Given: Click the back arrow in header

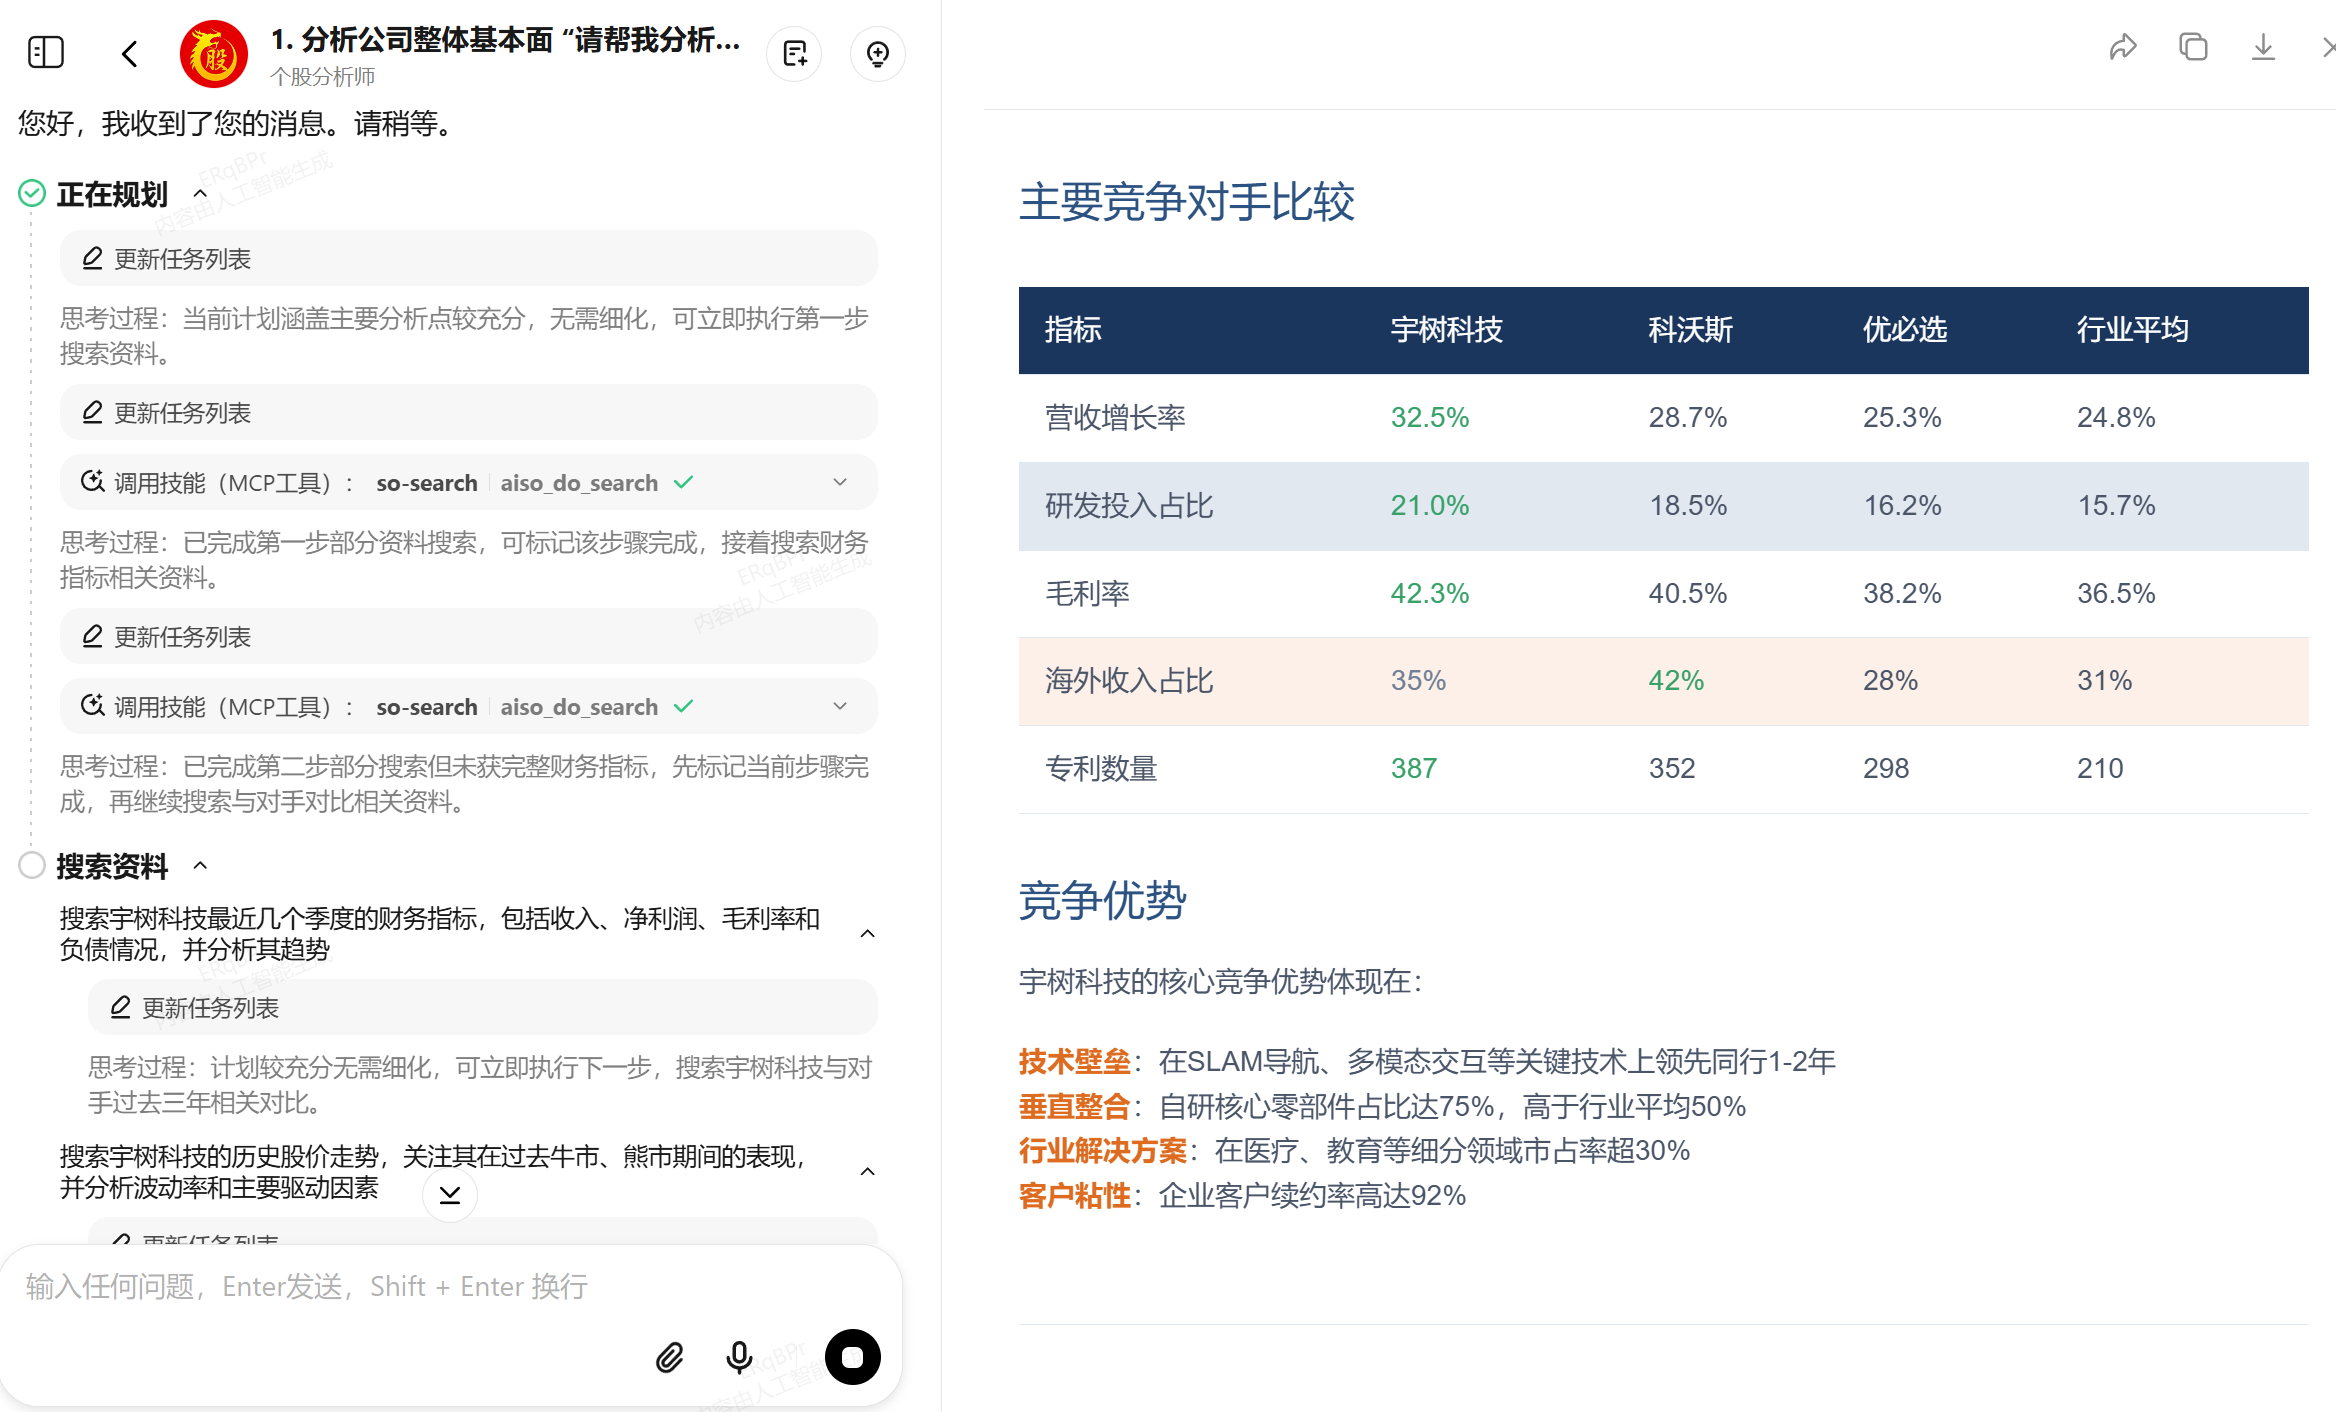Looking at the screenshot, I should (x=129, y=54).
